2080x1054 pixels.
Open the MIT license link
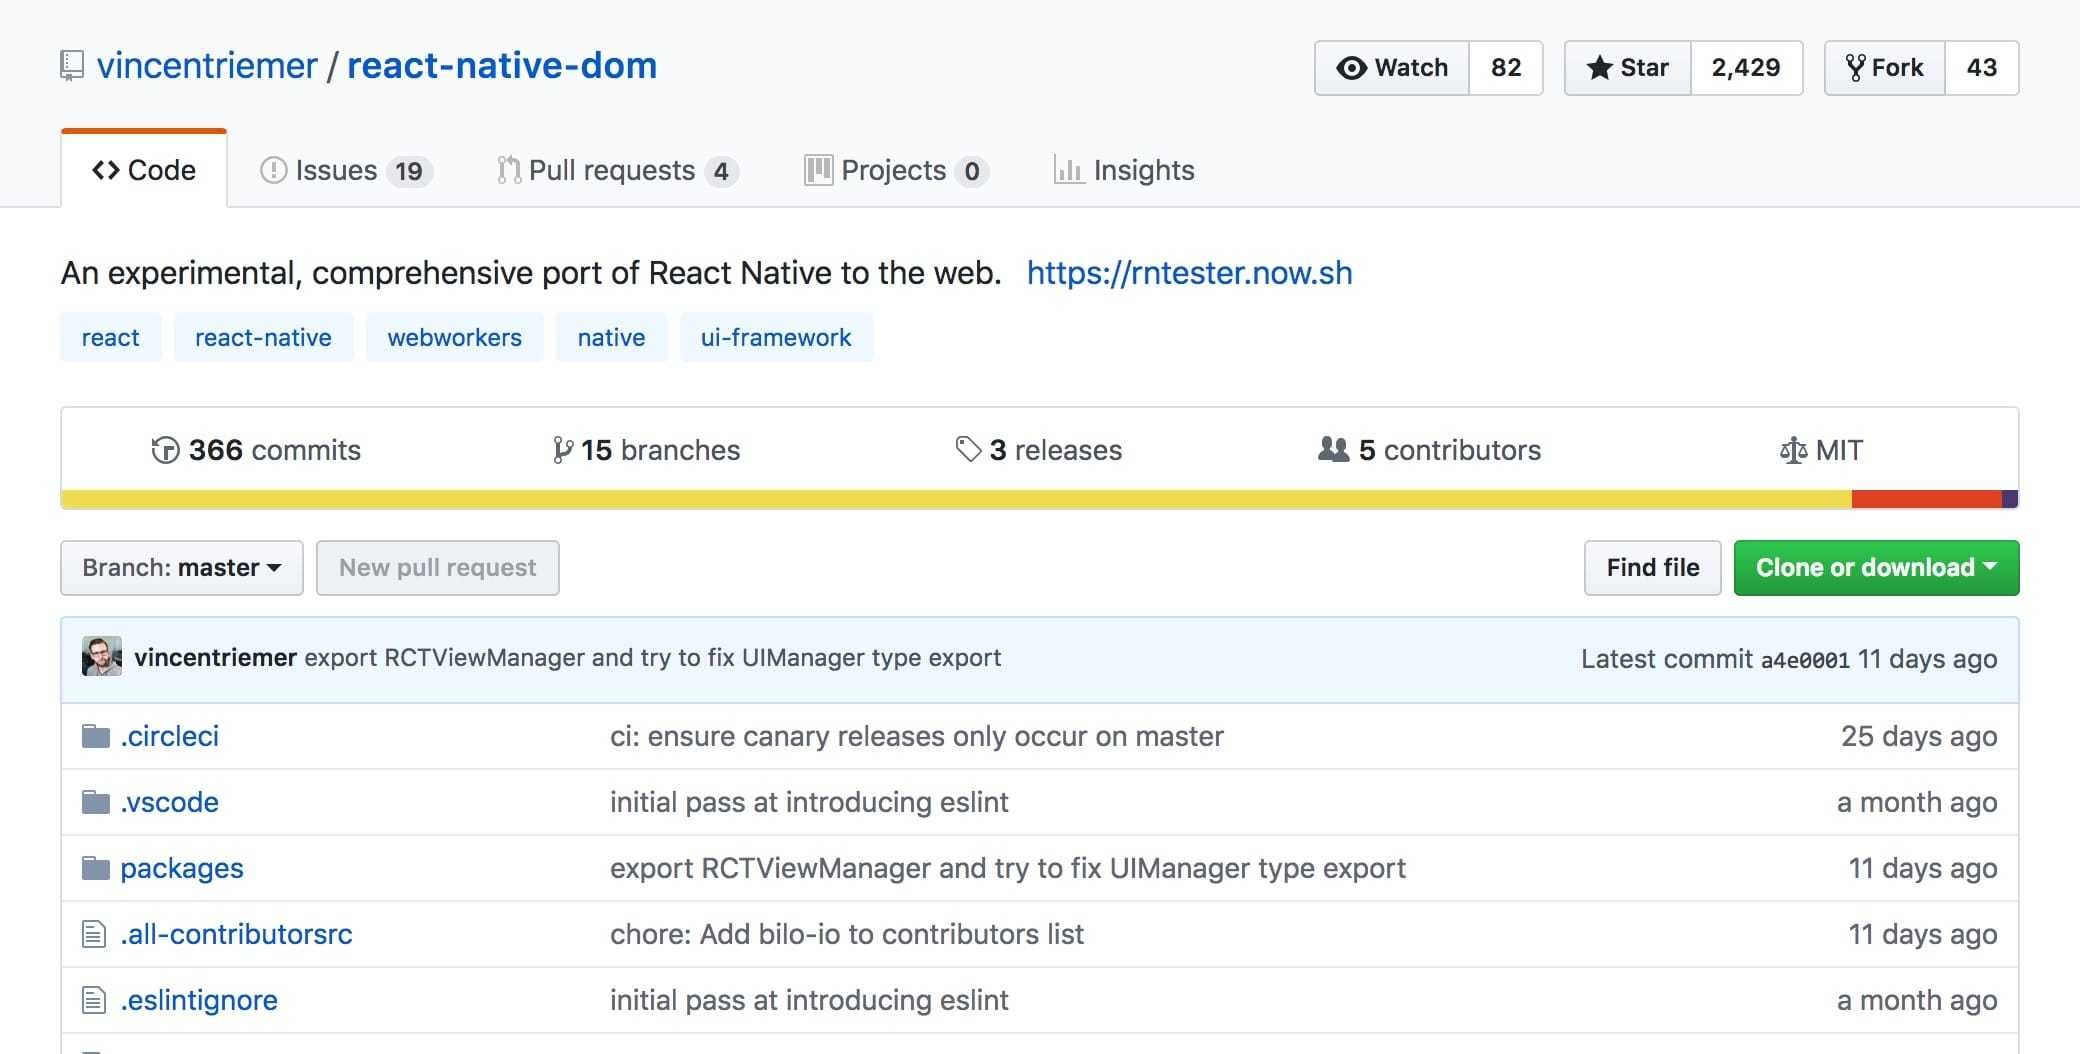(1822, 450)
